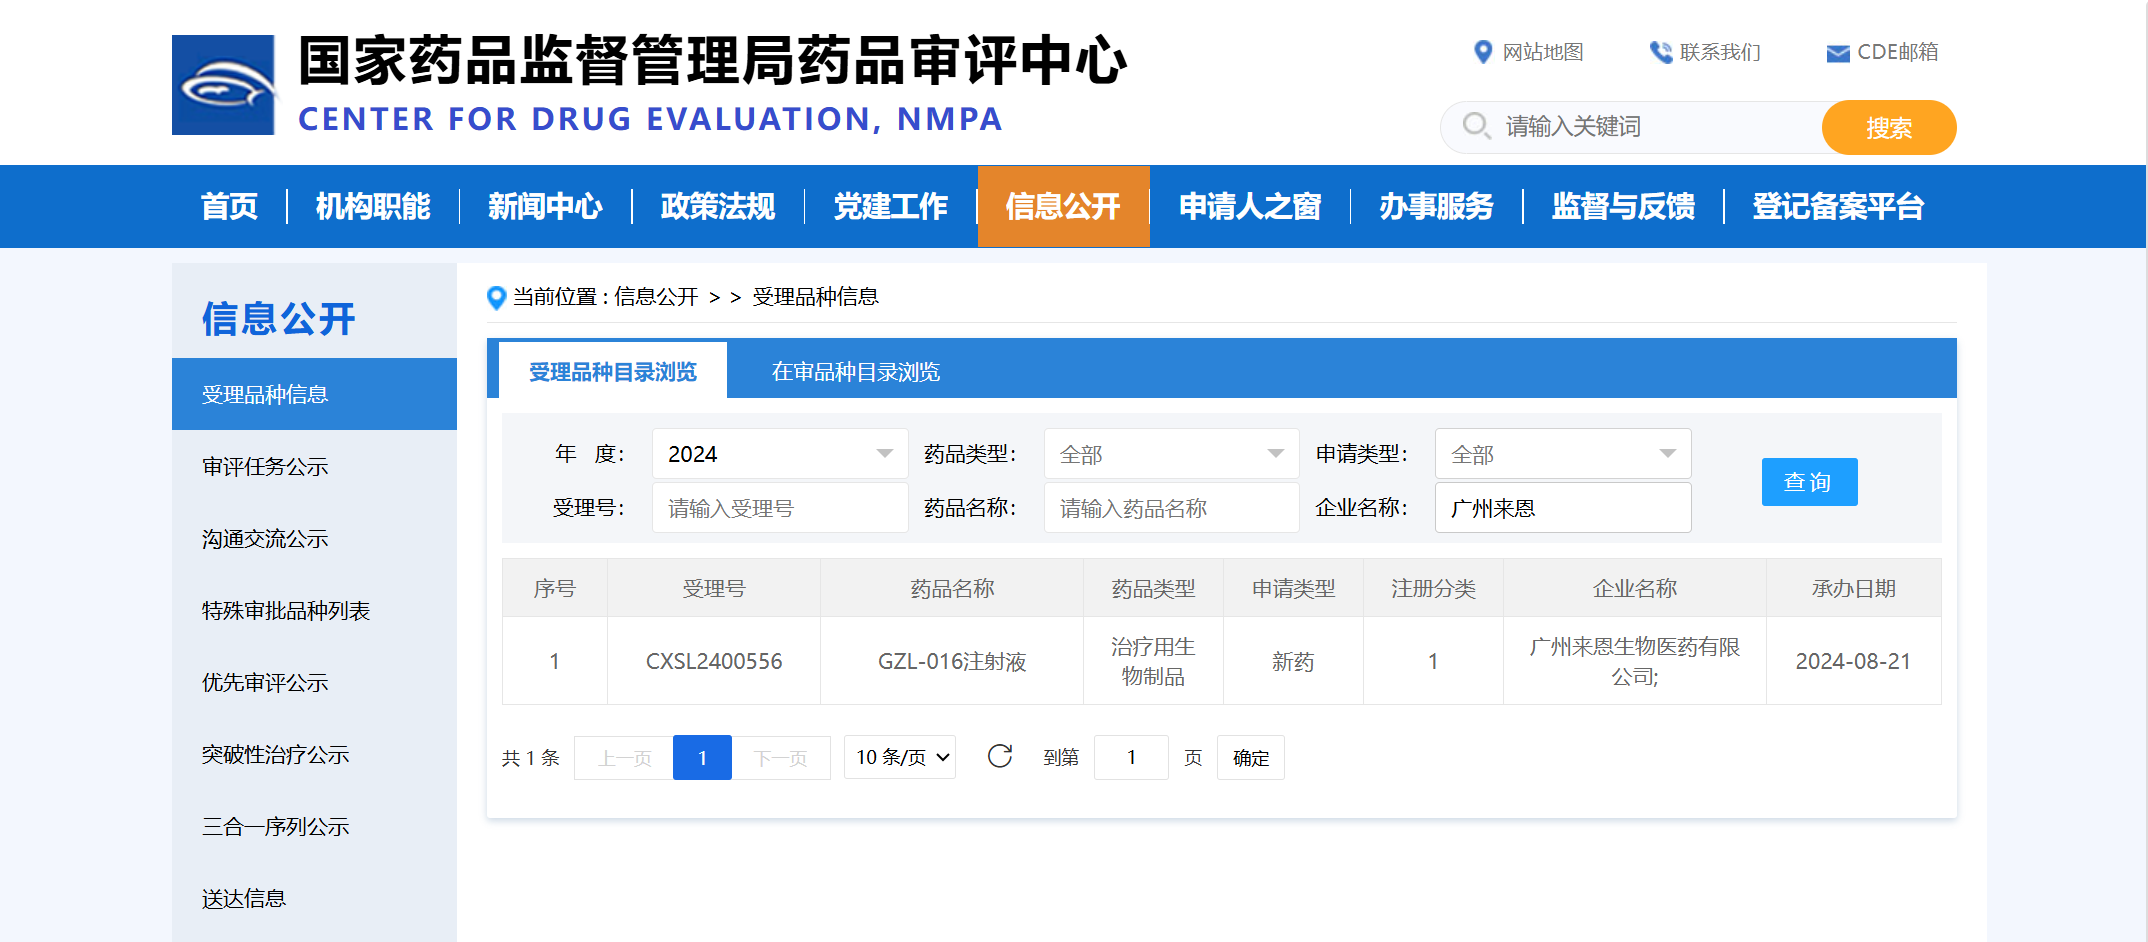Open 政策法规 menu
Screen dimensions: 2148x942
[718, 206]
